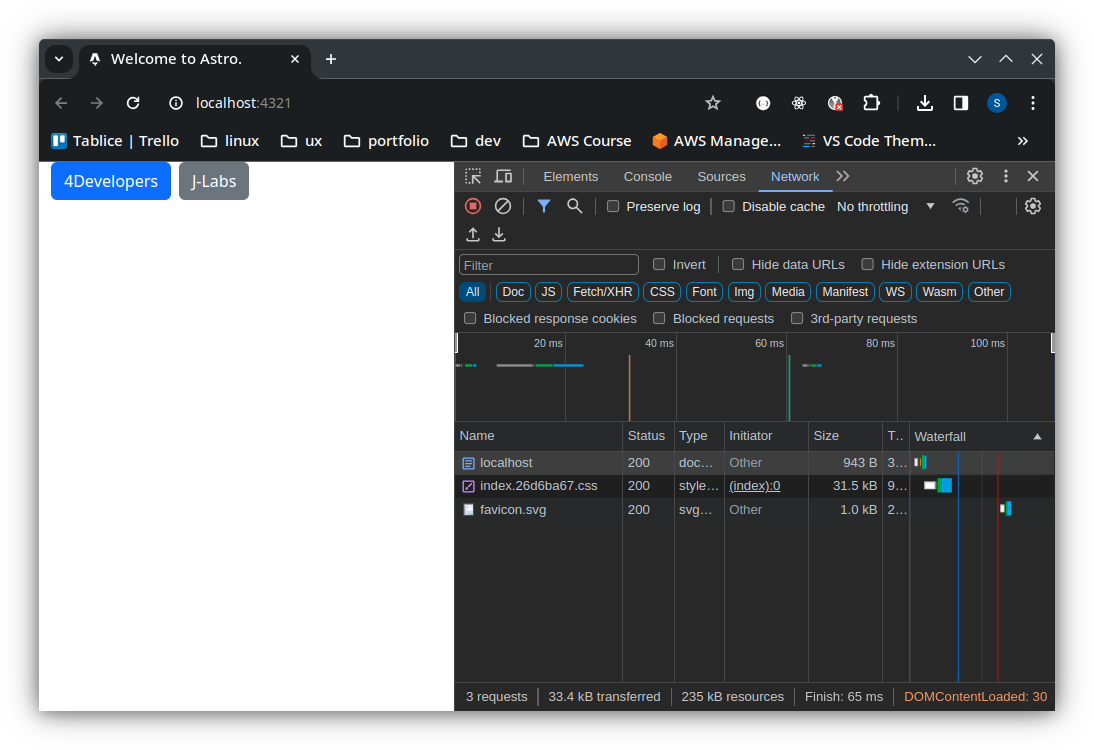Go back in browser history
Screen dimensions: 1094x750
61,103
